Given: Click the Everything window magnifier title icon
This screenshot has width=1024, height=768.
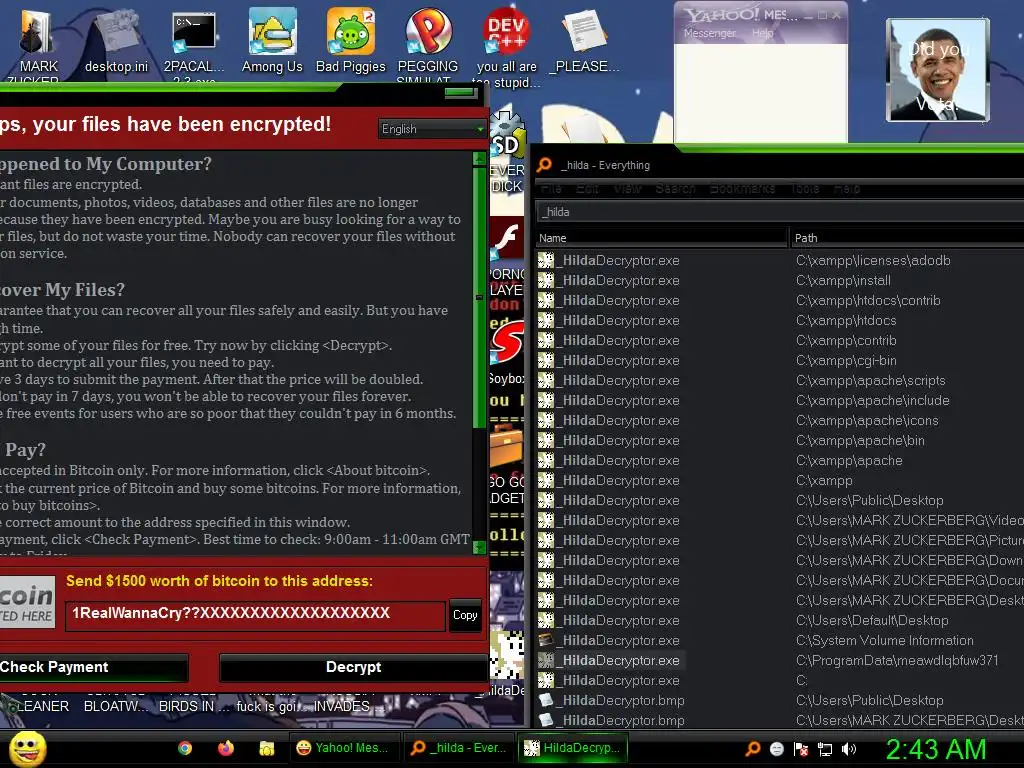Looking at the screenshot, I should click(544, 165).
